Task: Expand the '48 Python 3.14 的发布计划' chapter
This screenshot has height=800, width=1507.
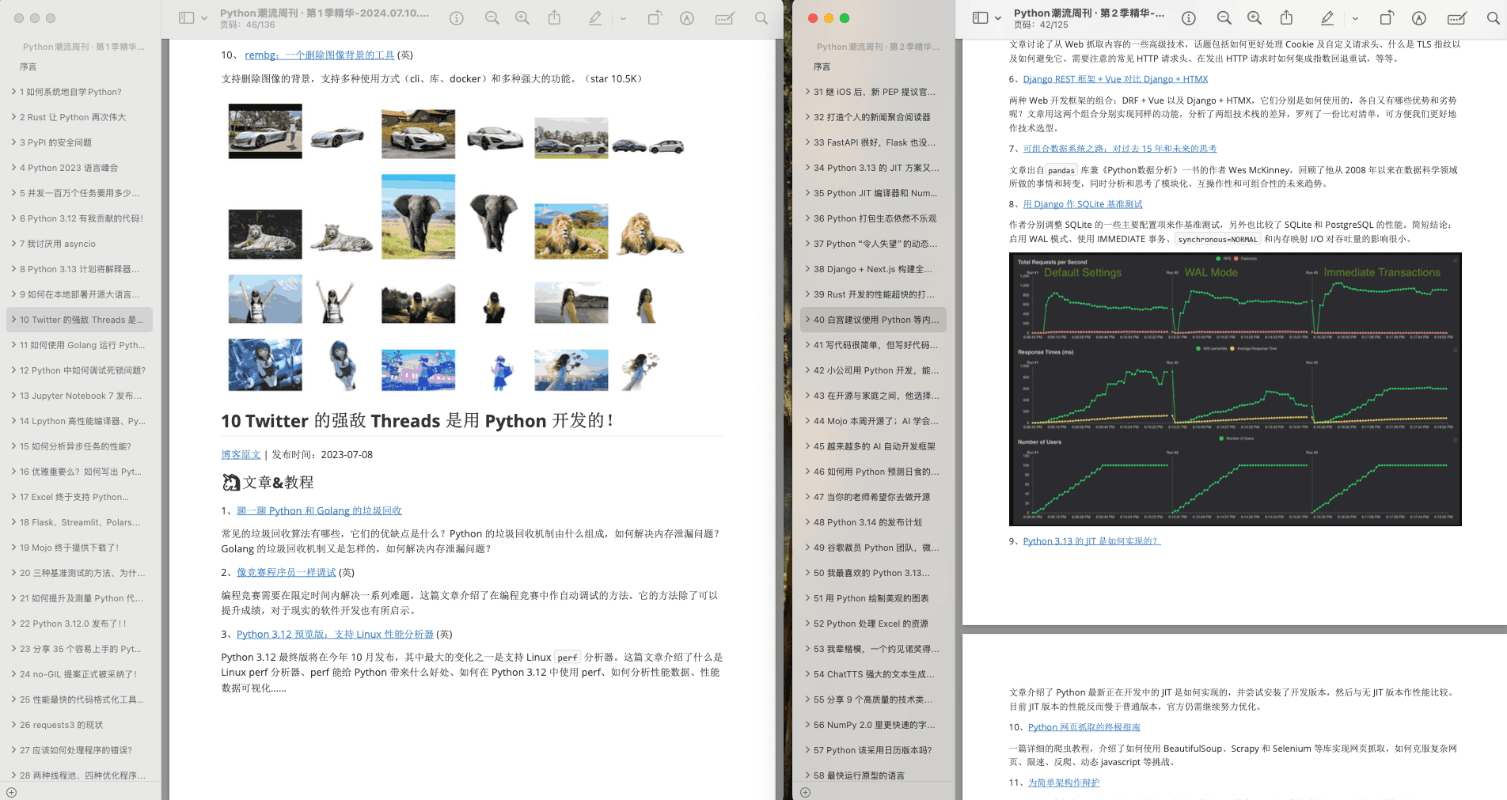Action: click(x=807, y=522)
